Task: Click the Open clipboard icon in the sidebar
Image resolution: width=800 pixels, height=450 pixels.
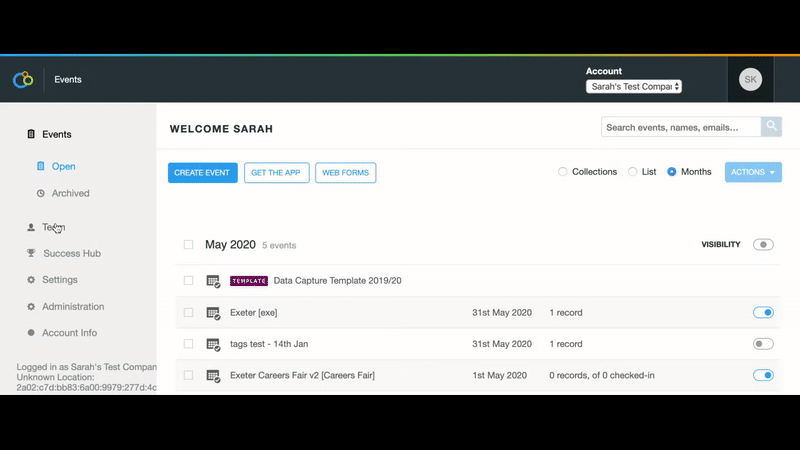Action: (x=40, y=166)
